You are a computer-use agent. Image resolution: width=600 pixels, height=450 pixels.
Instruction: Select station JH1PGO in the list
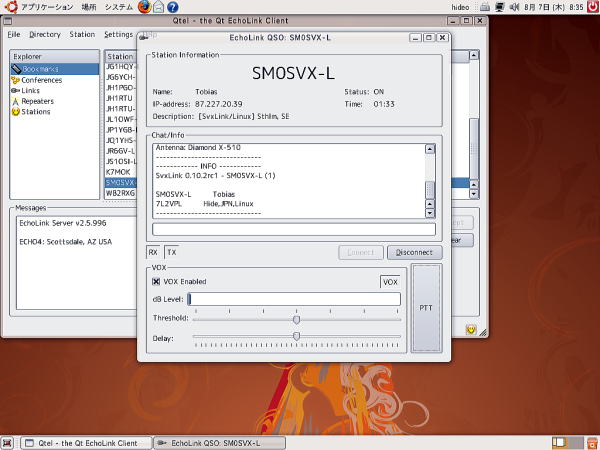pos(120,88)
